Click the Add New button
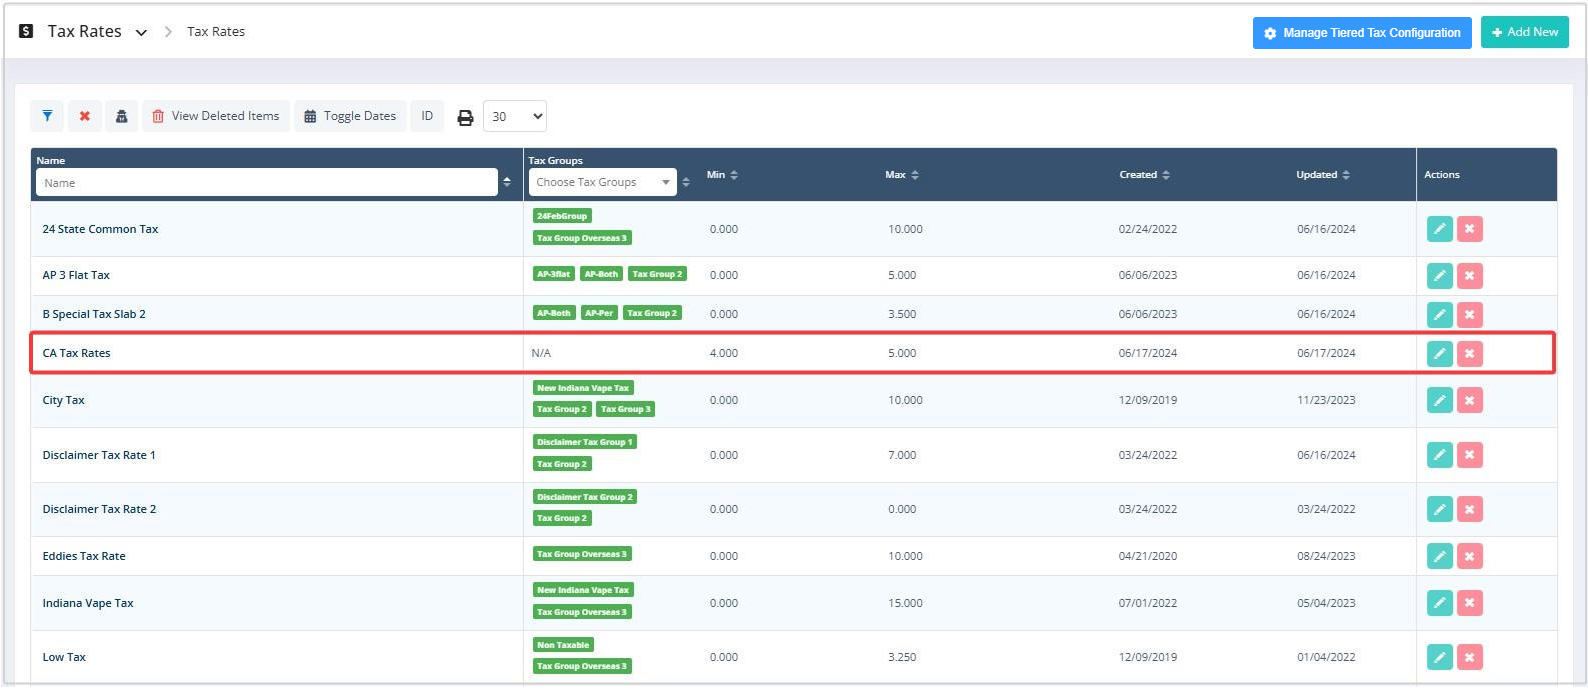This screenshot has width=1588, height=695. tap(1524, 32)
